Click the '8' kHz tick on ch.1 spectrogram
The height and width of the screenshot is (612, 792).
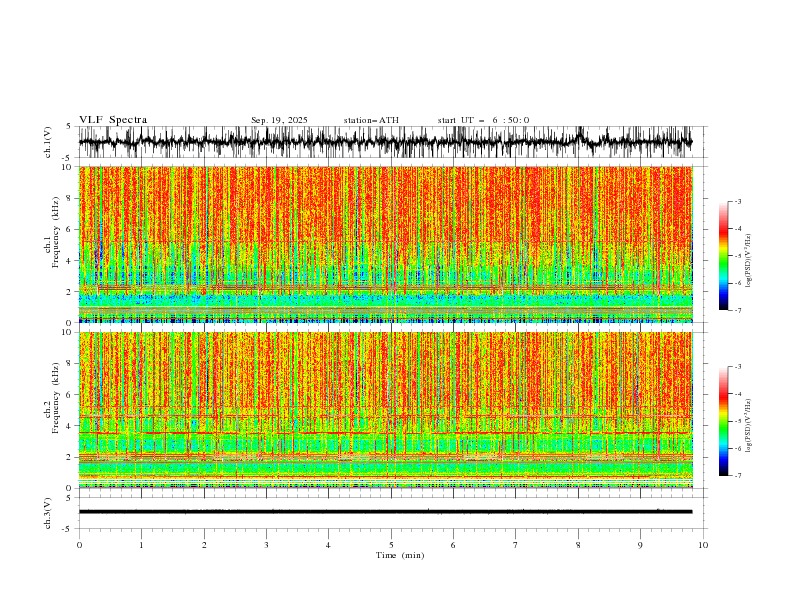[x=71, y=198]
